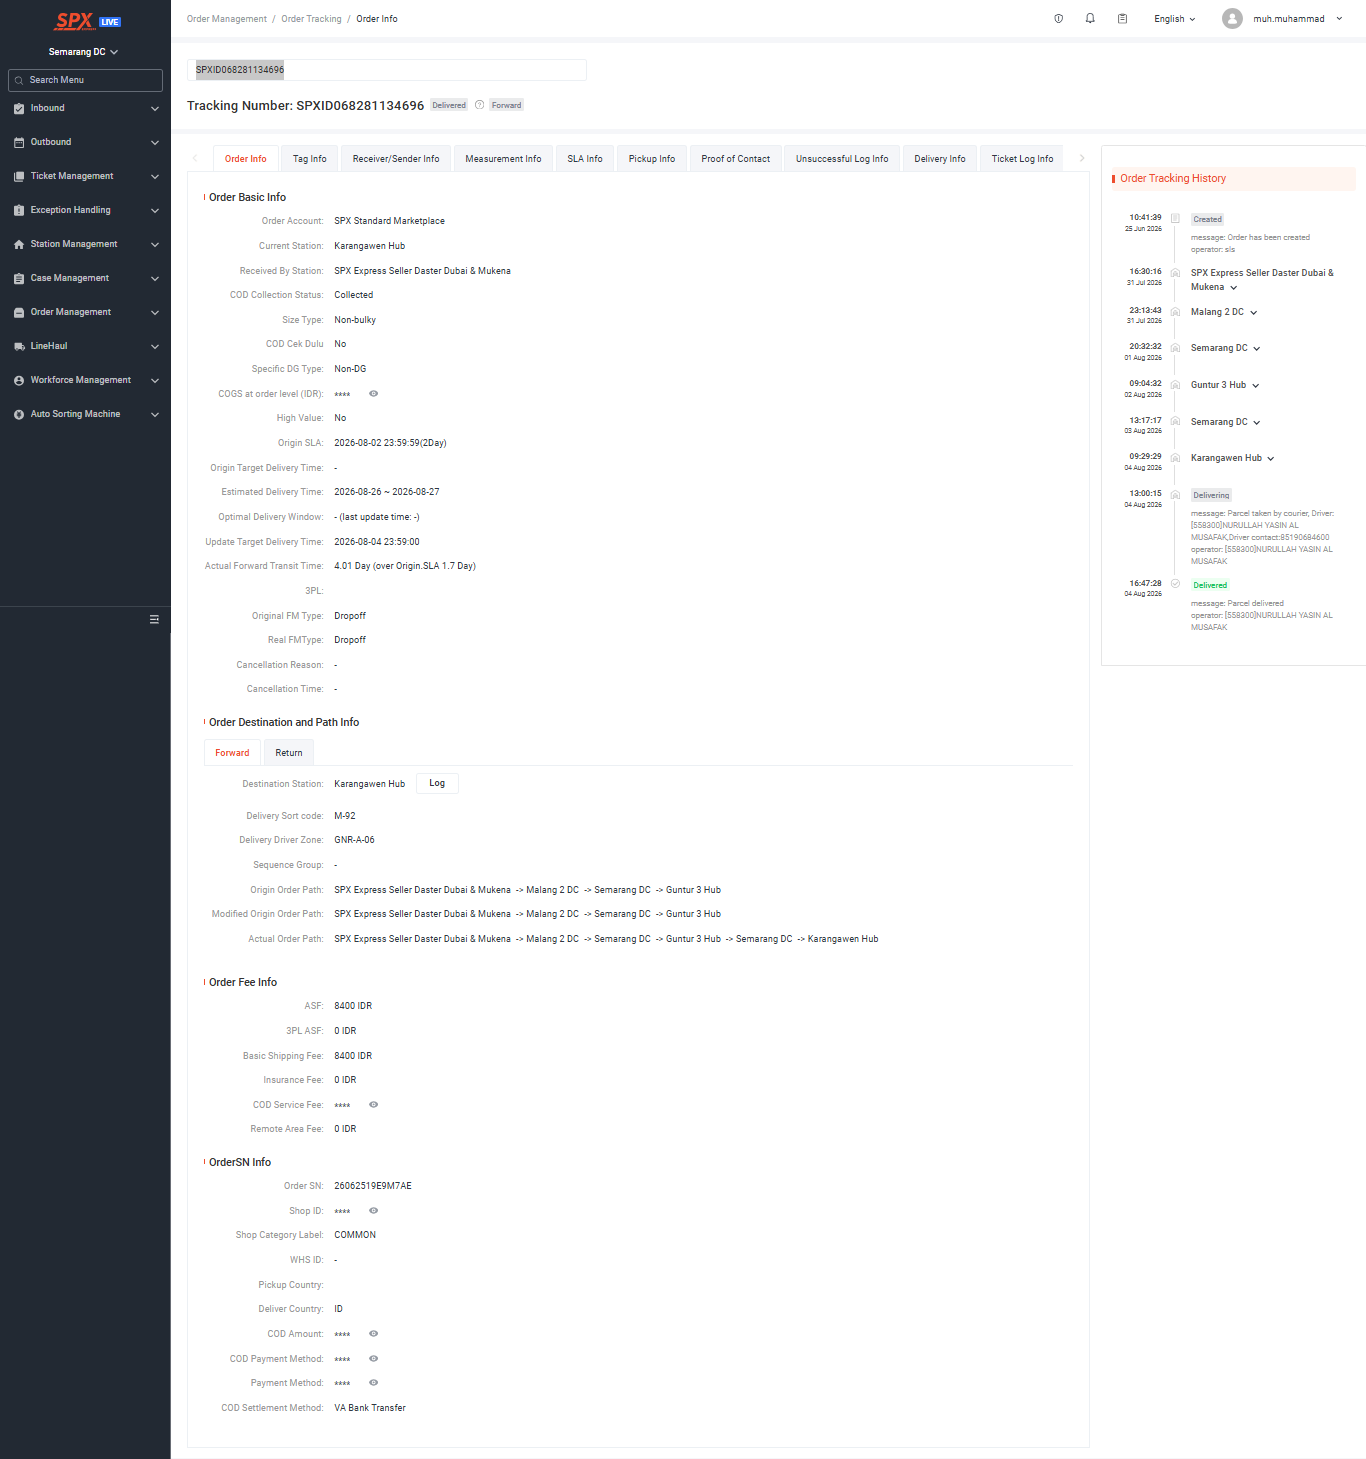The height and width of the screenshot is (1459, 1366).
Task: Select the Forward path tab
Action: coord(232,753)
